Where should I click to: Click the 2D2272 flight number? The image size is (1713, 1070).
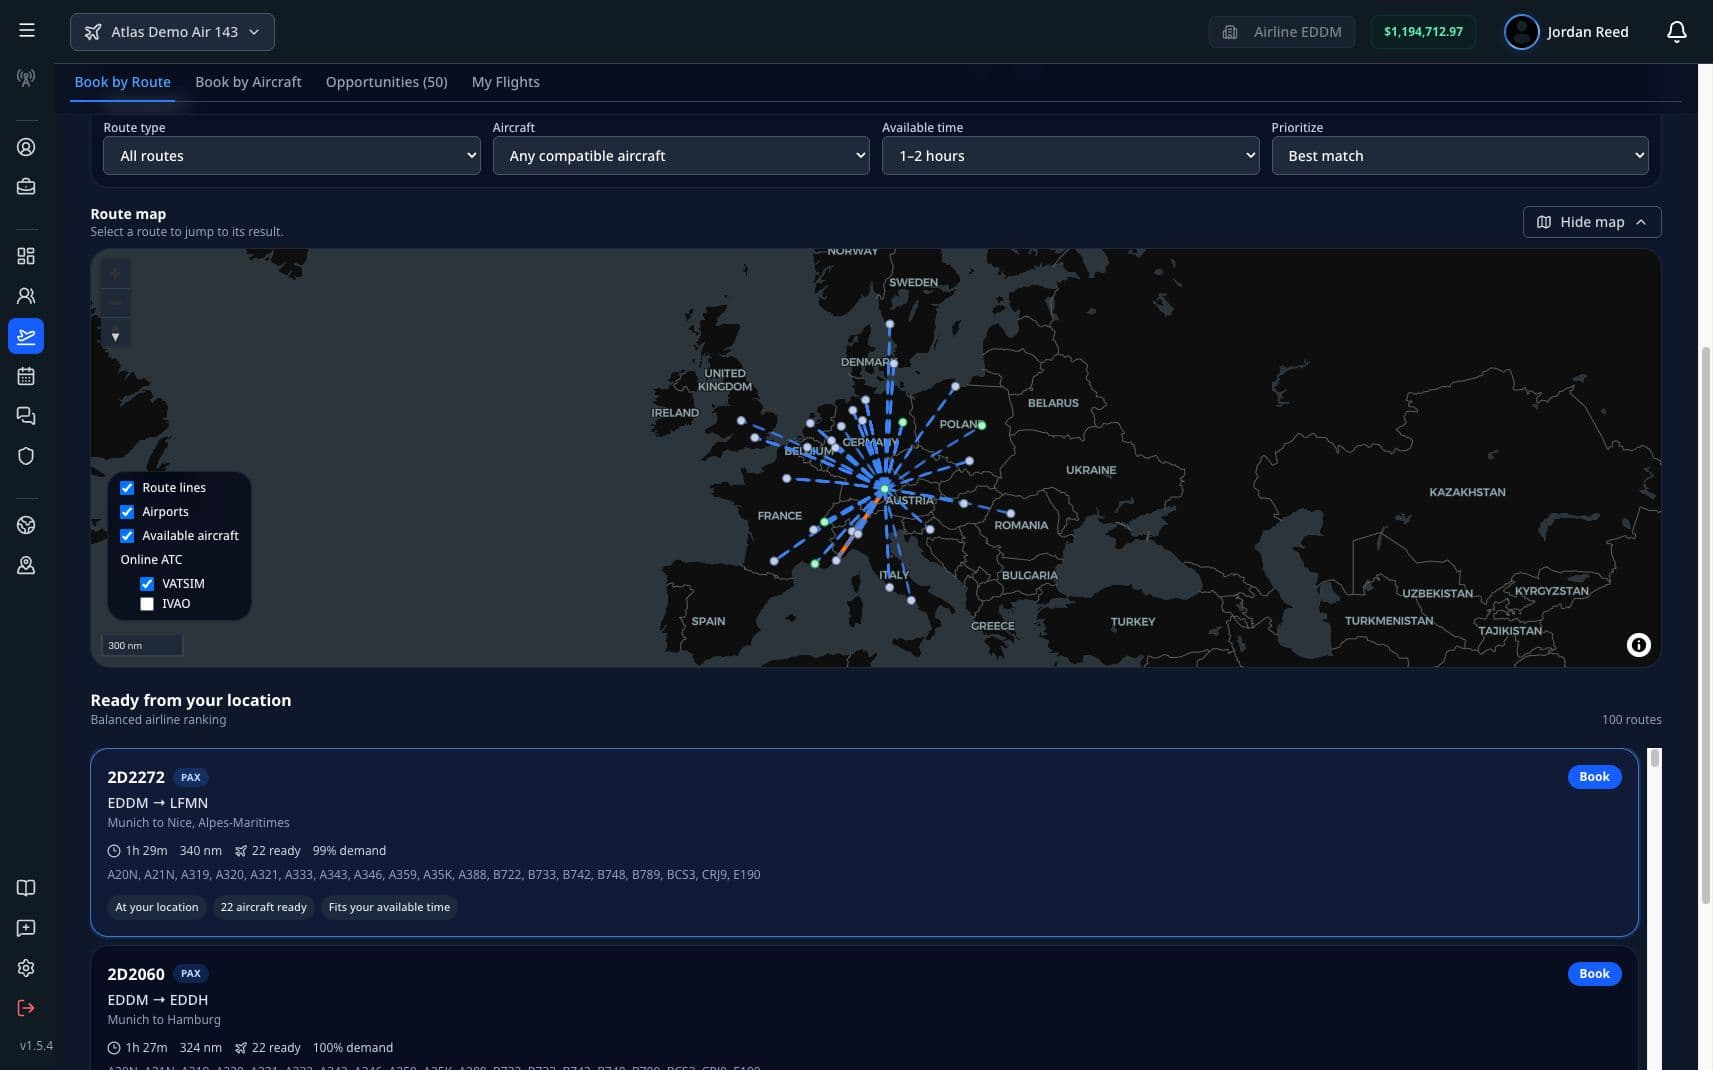click(x=136, y=777)
